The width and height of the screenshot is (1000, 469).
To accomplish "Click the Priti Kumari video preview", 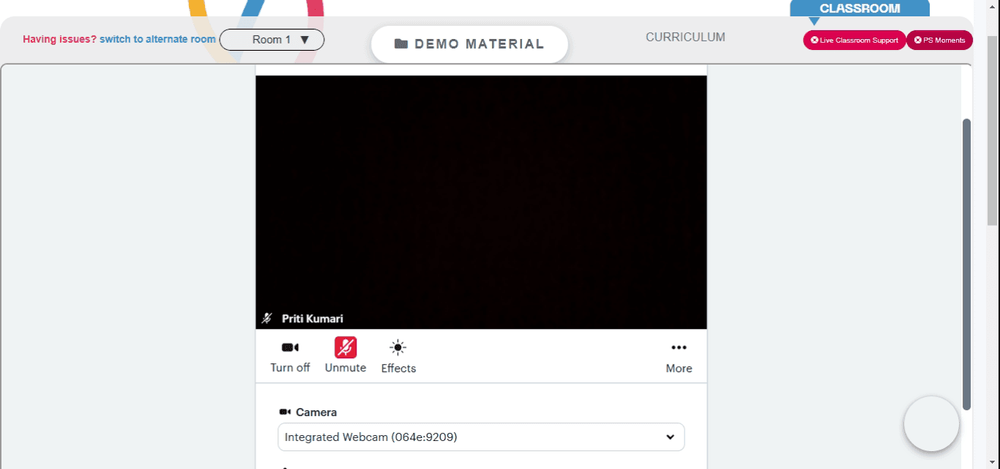I will coord(481,202).
